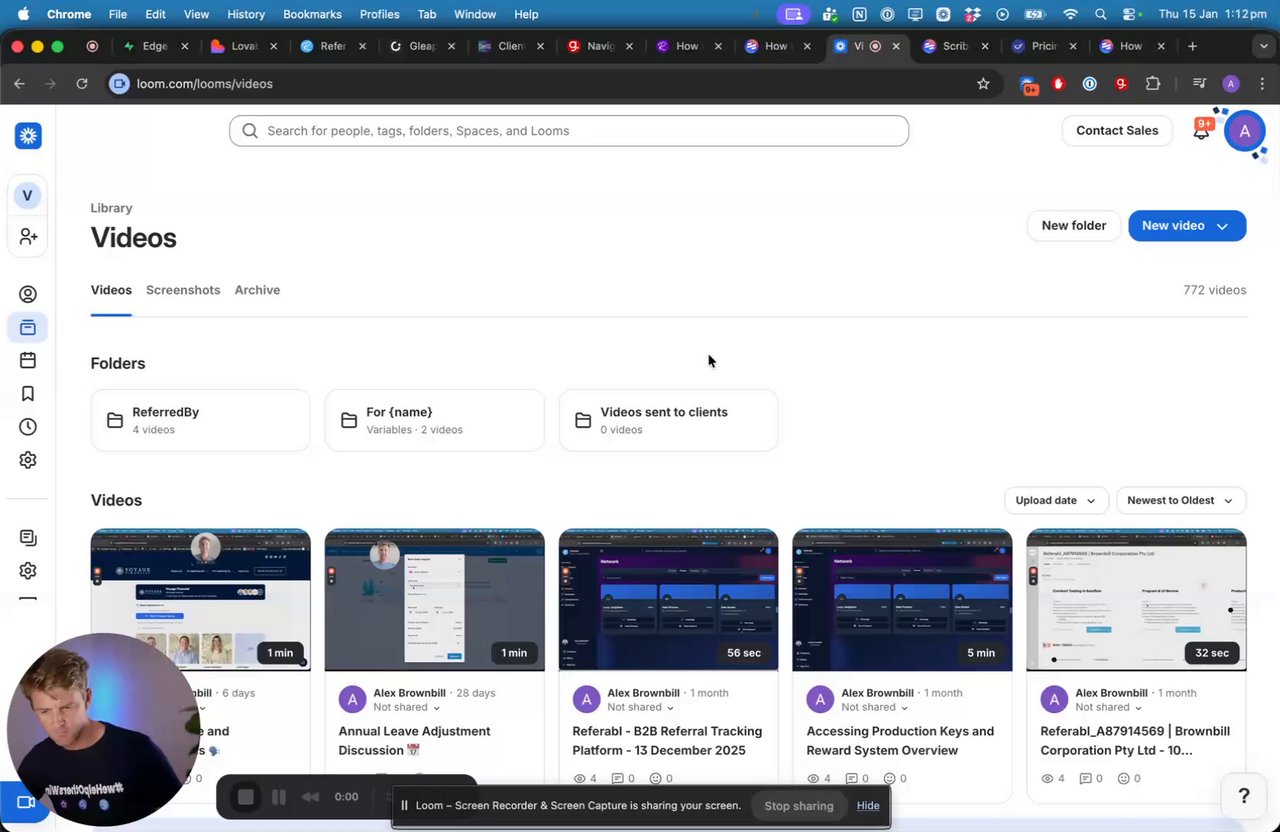Bookmark this page with the star icon
The height and width of the screenshot is (832, 1280).
[x=983, y=84]
